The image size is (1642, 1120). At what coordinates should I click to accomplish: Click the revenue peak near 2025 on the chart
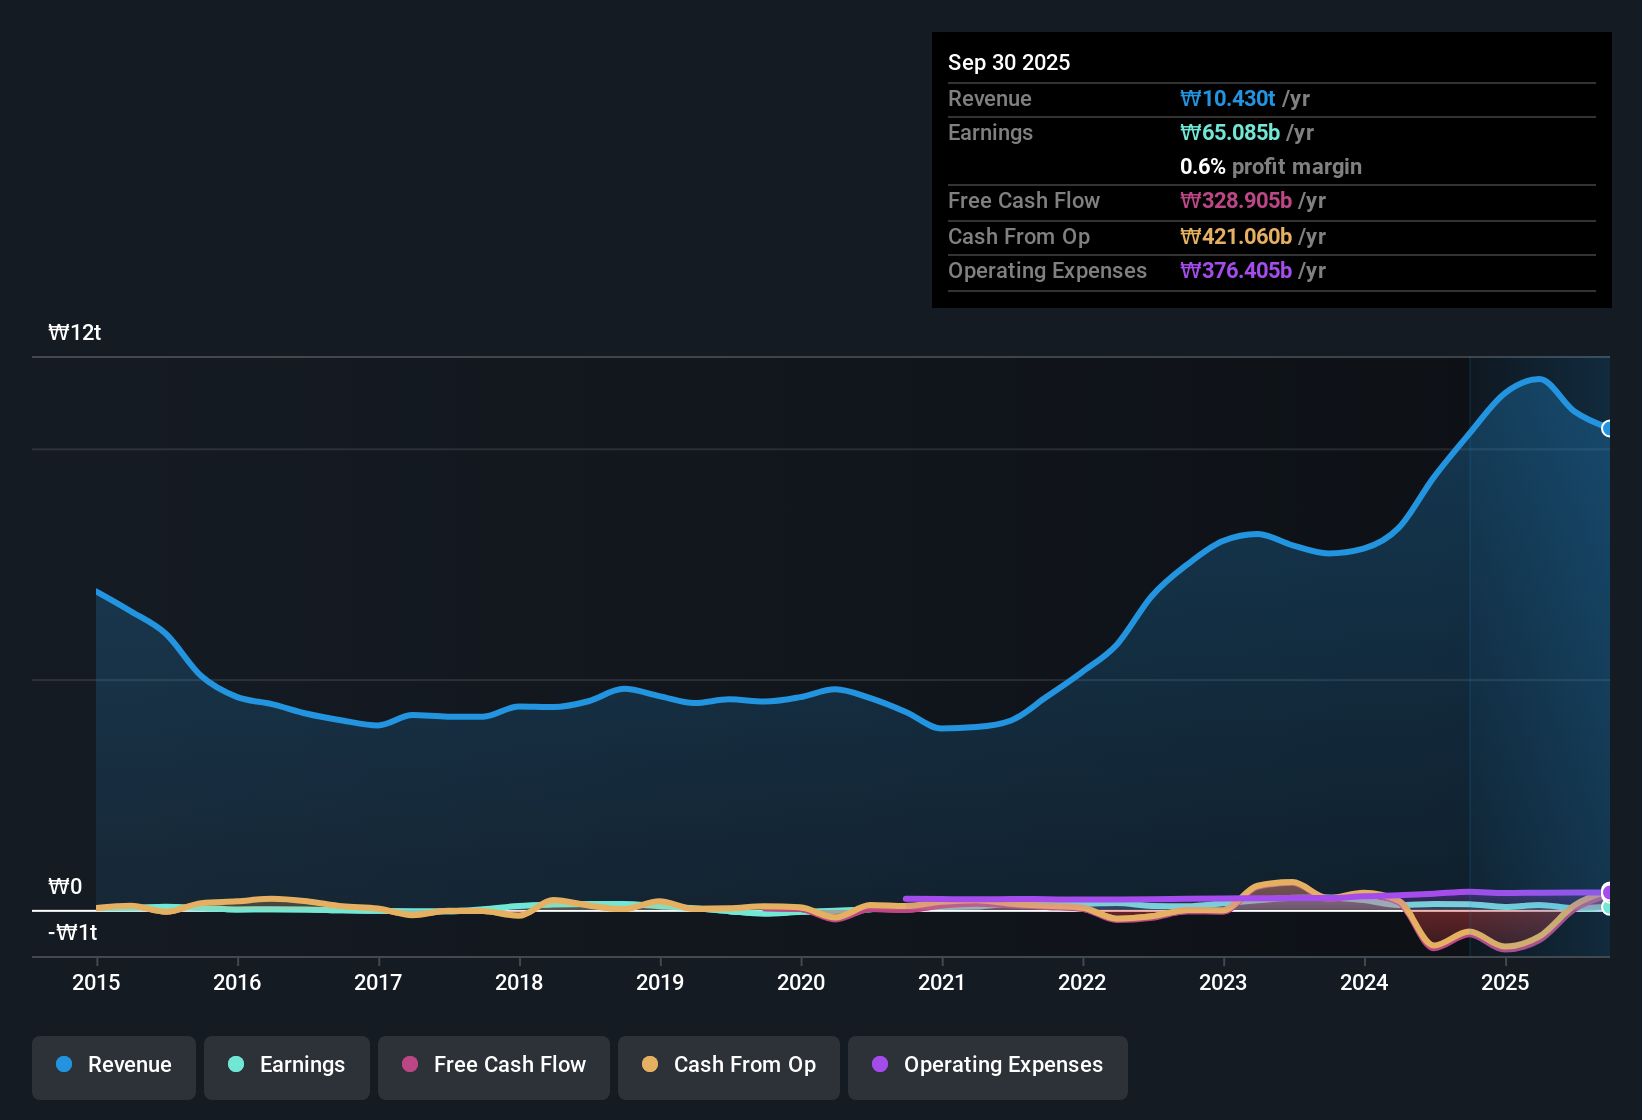coord(1537,380)
